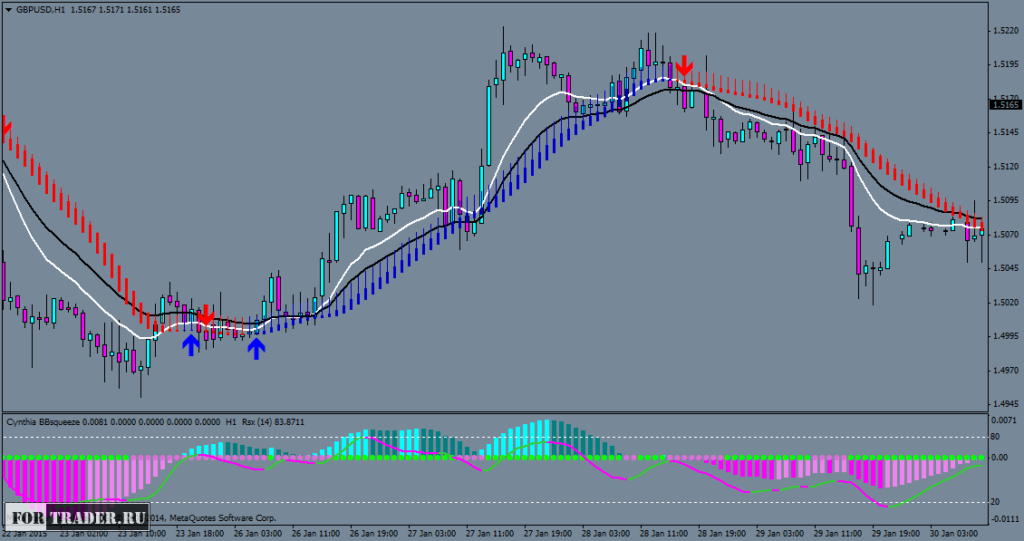Click the right blue buy arrow
The height and width of the screenshot is (541, 1024).
(x=256, y=347)
